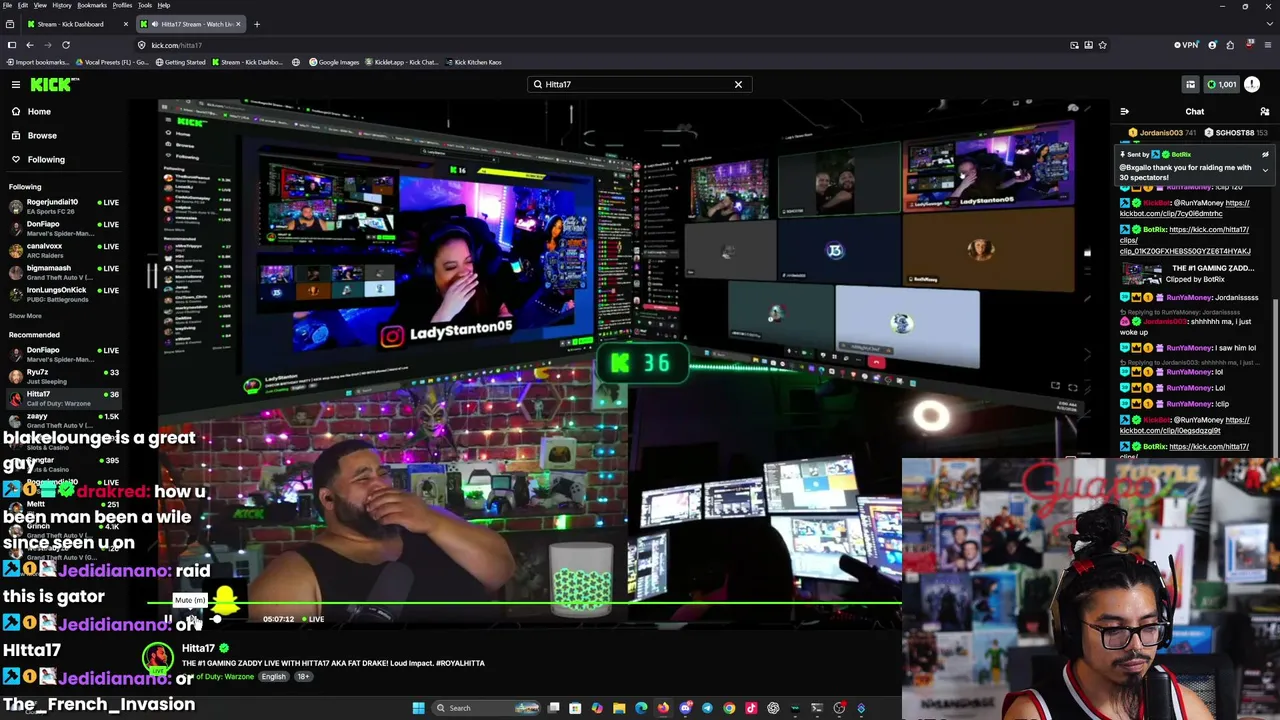Open the chat users list icon

click(1264, 112)
